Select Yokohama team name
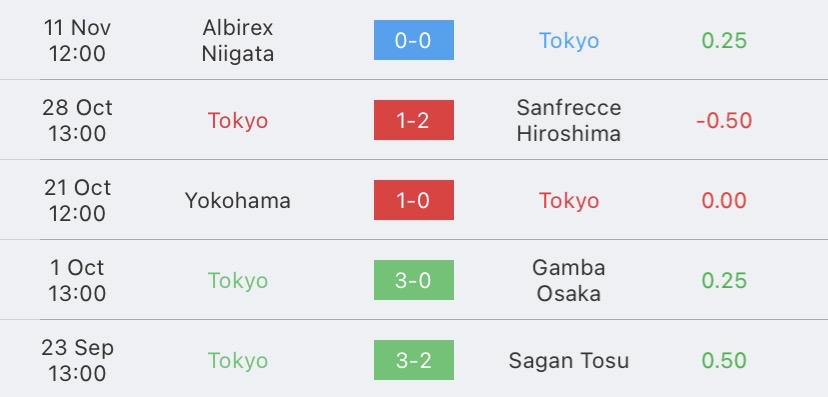Viewport: 828px width, 397px height. click(x=238, y=201)
